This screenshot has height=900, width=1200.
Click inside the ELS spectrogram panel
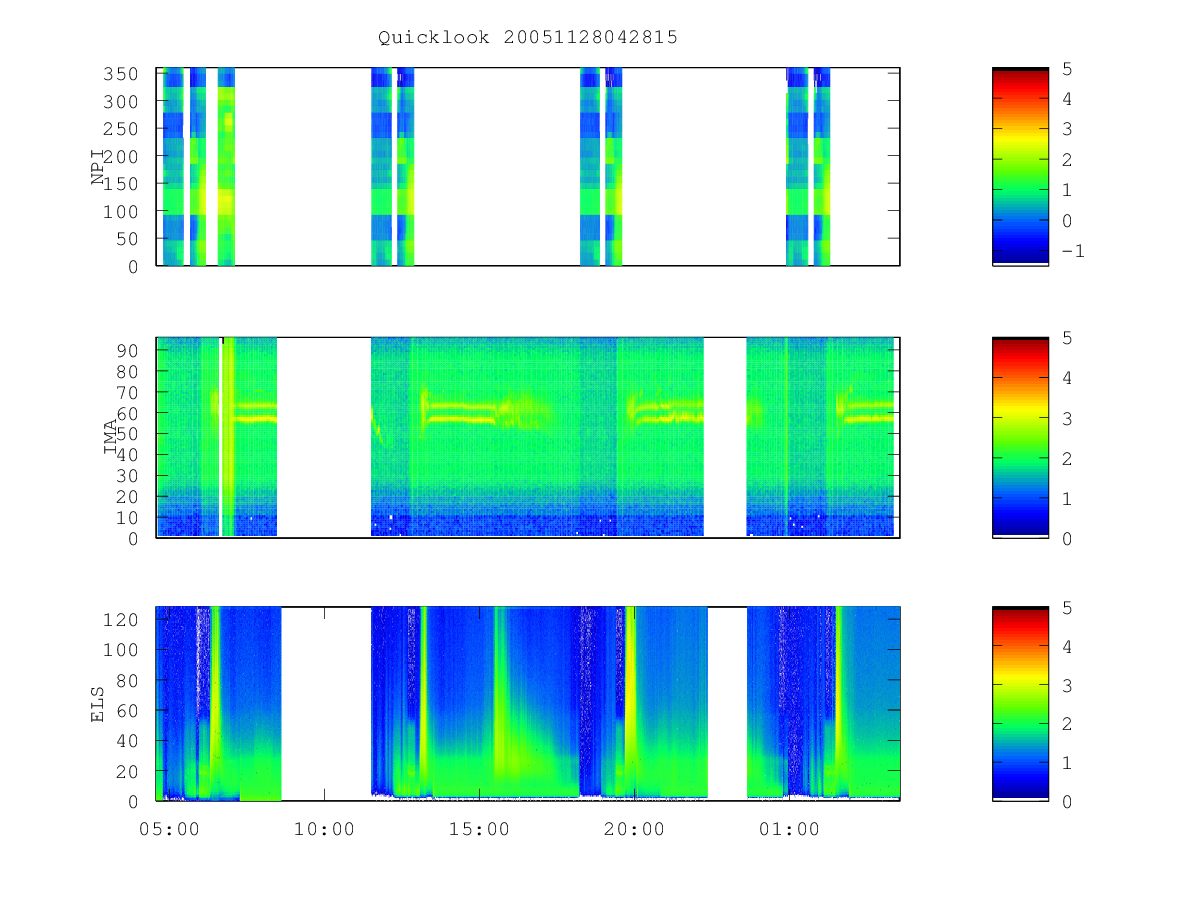tap(528, 704)
